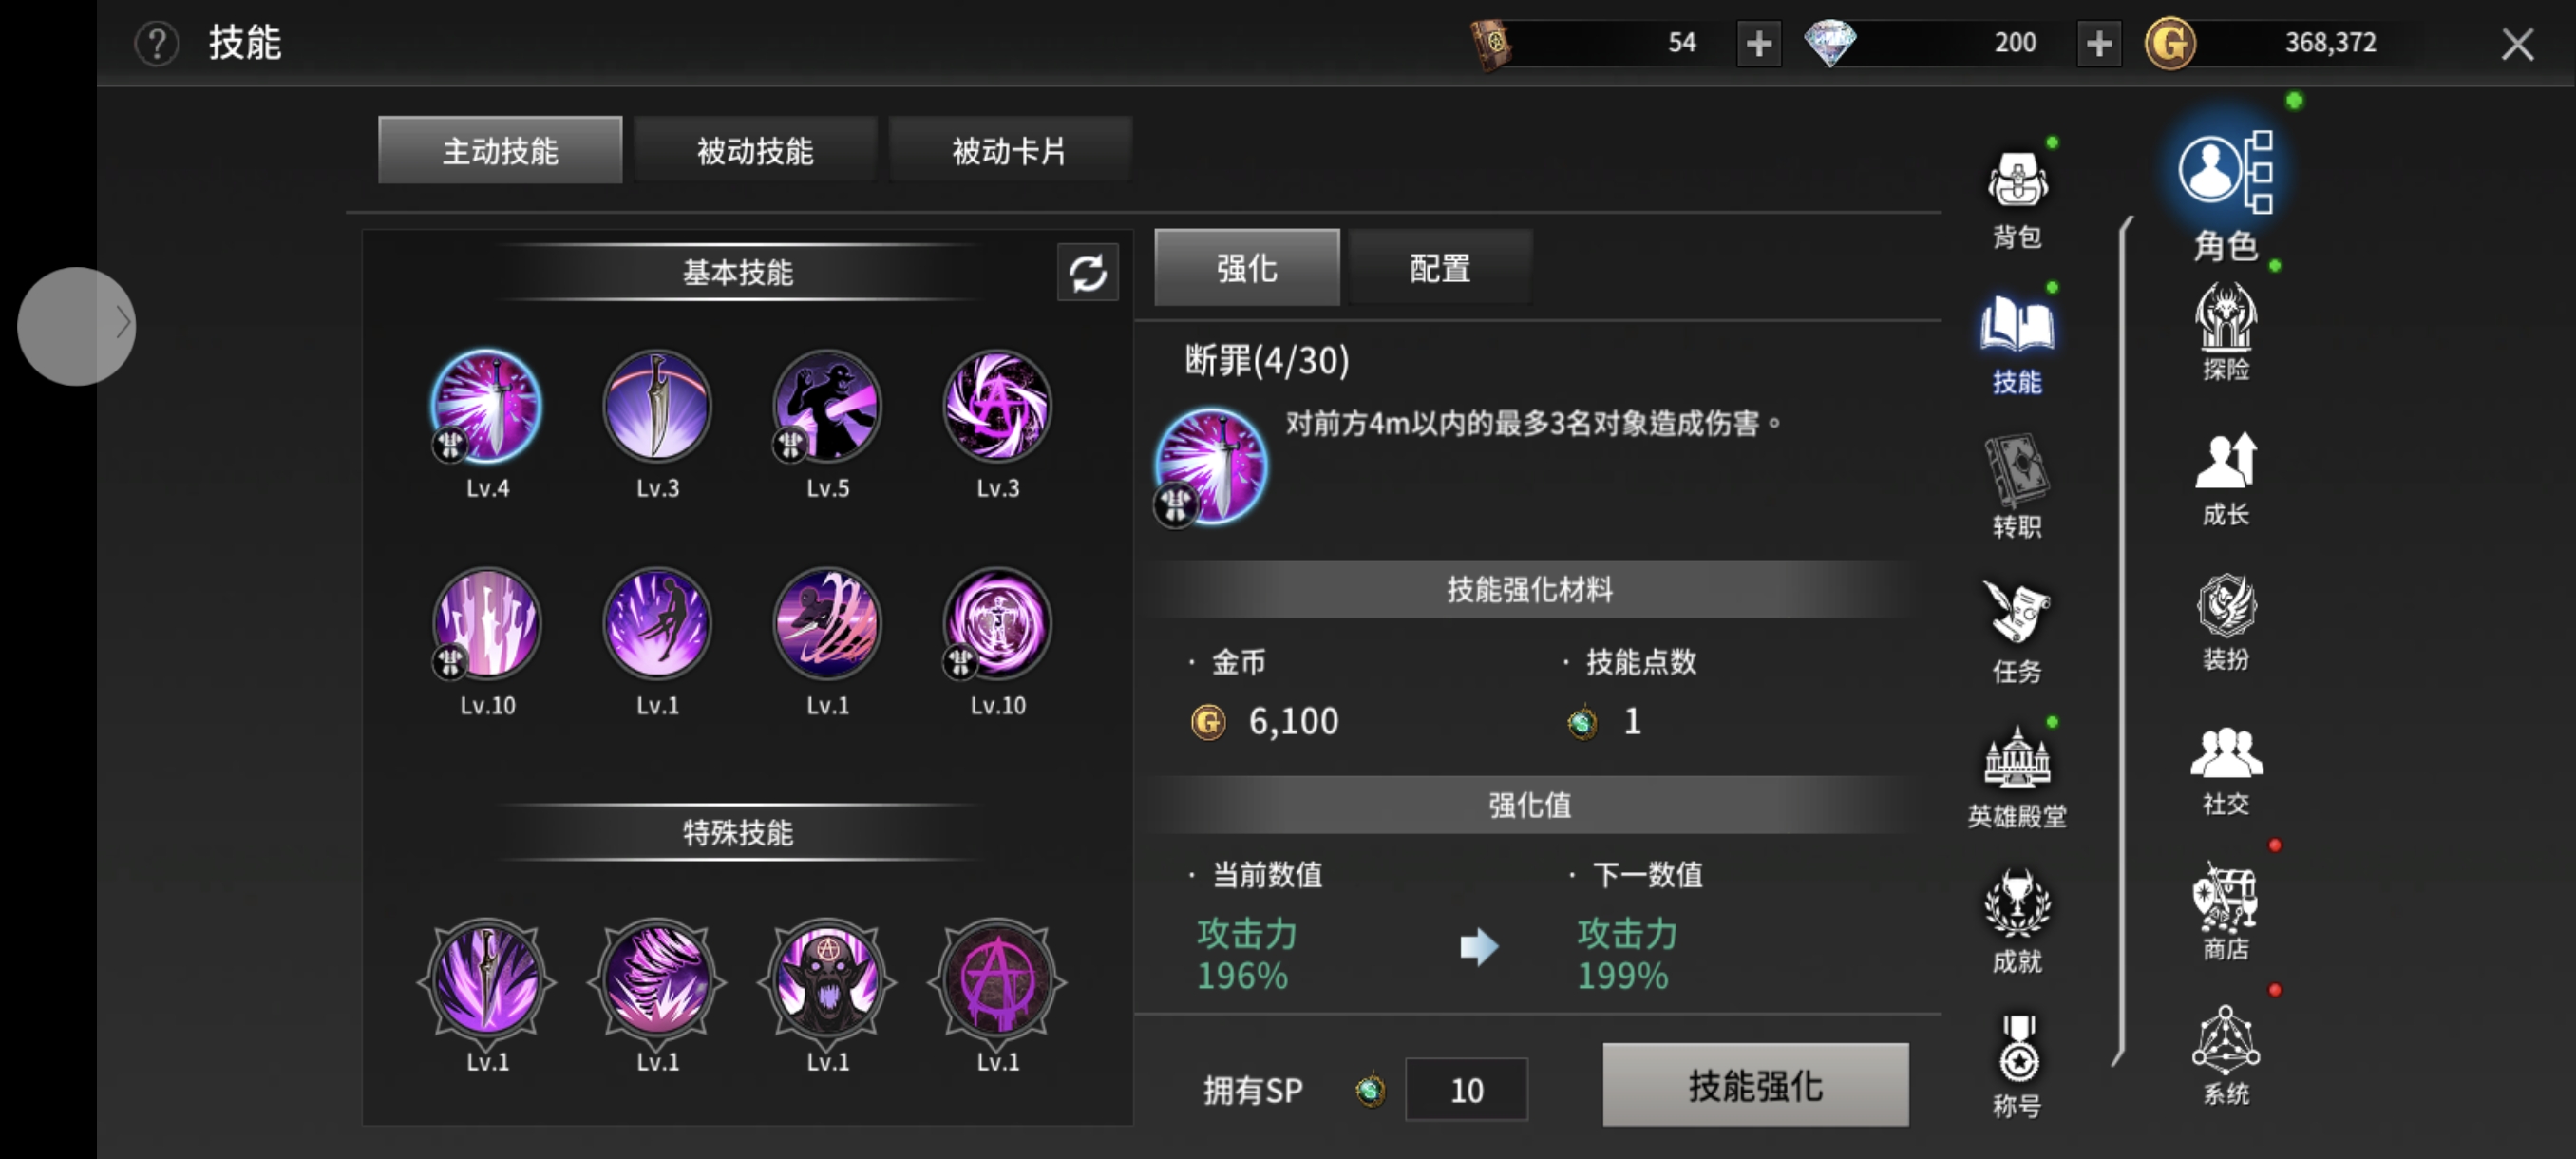Viewport: 2576px width, 1159px height.
Task: Switch to the 配置 tab
Action: tap(1440, 268)
